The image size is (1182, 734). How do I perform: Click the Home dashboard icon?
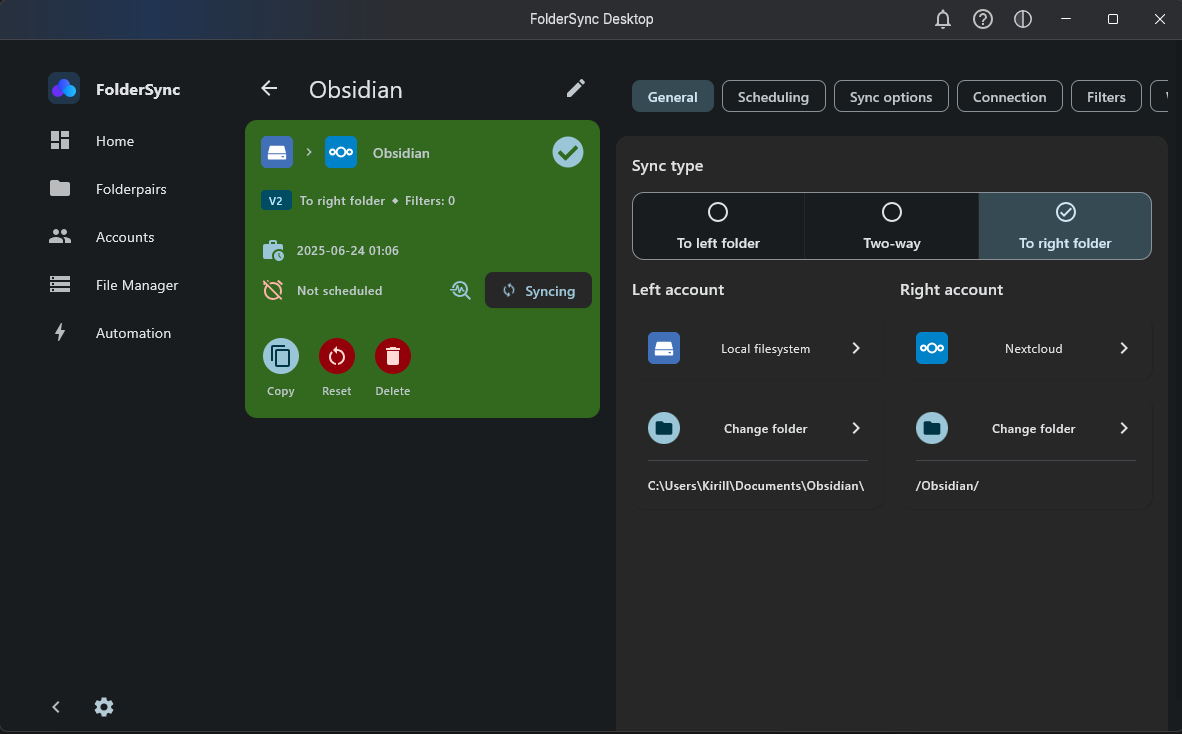click(x=60, y=140)
